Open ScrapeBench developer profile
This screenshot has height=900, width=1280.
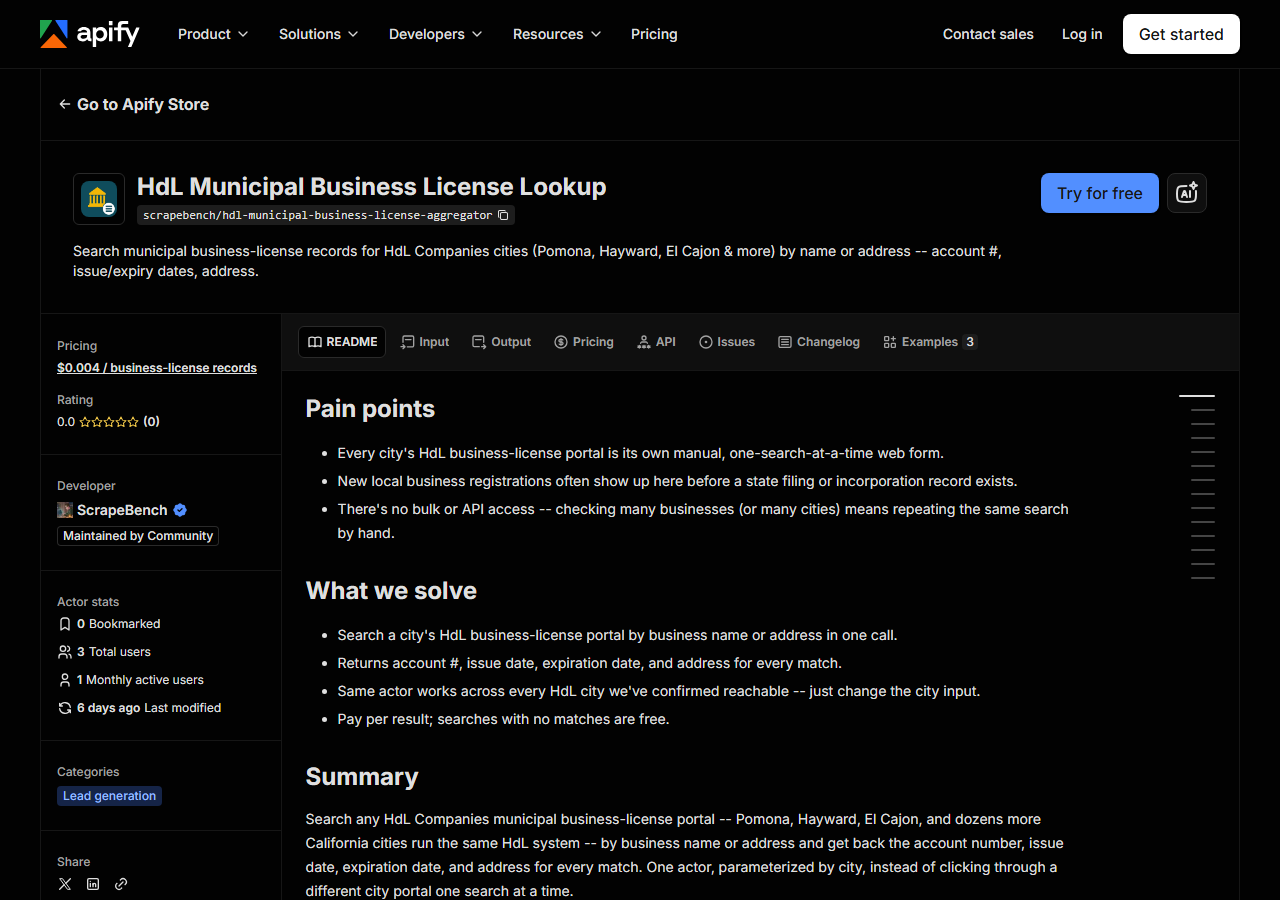tap(122, 510)
